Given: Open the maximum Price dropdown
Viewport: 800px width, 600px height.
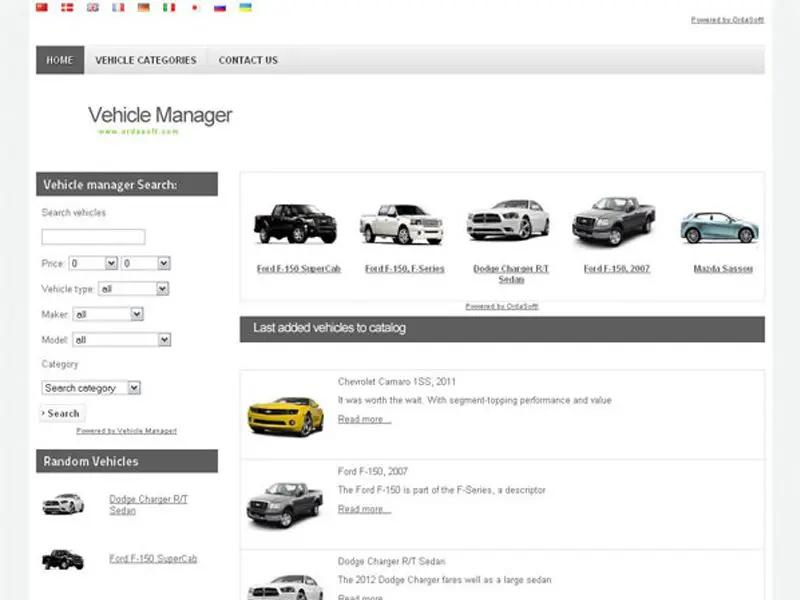Looking at the screenshot, I should [146, 263].
